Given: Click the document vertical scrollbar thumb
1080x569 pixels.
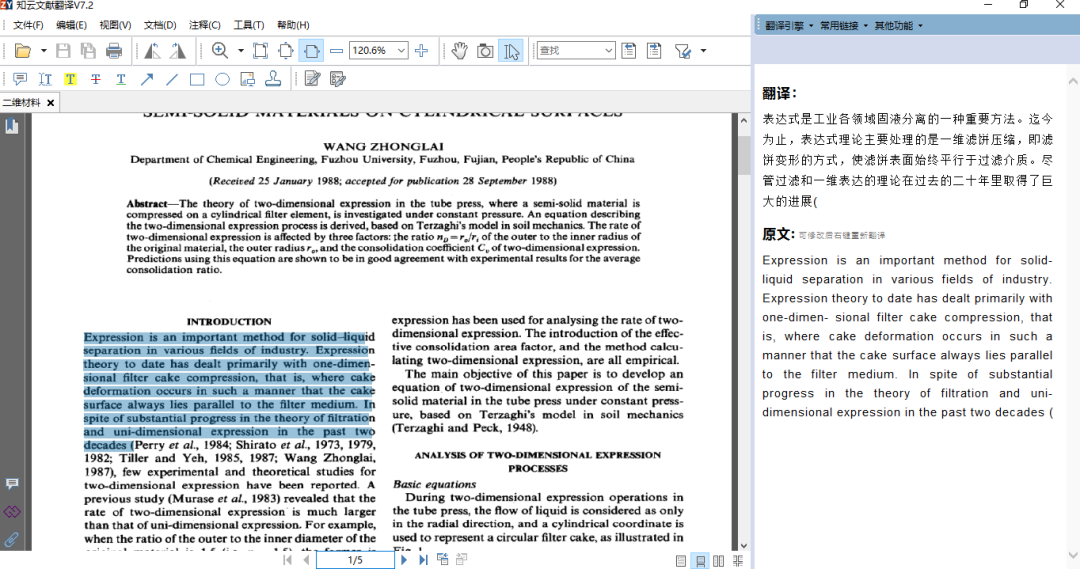Looking at the screenshot, I should click(744, 156).
